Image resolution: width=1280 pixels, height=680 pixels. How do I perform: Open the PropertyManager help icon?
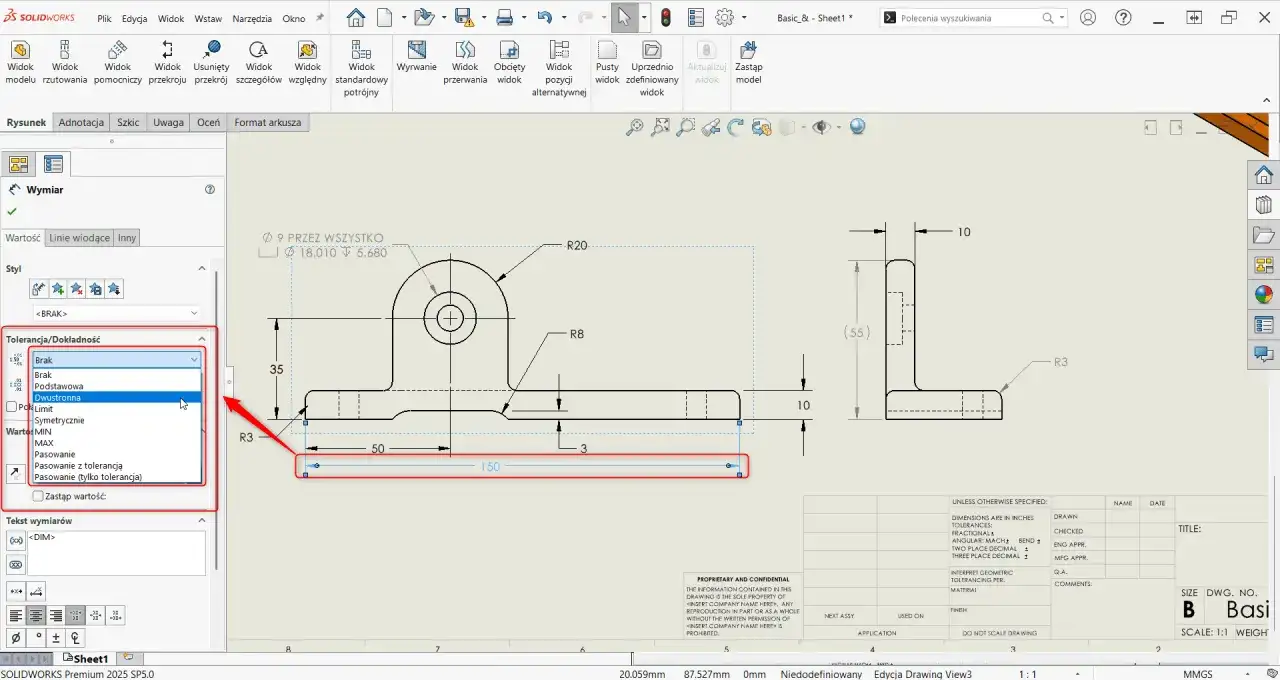pos(210,189)
